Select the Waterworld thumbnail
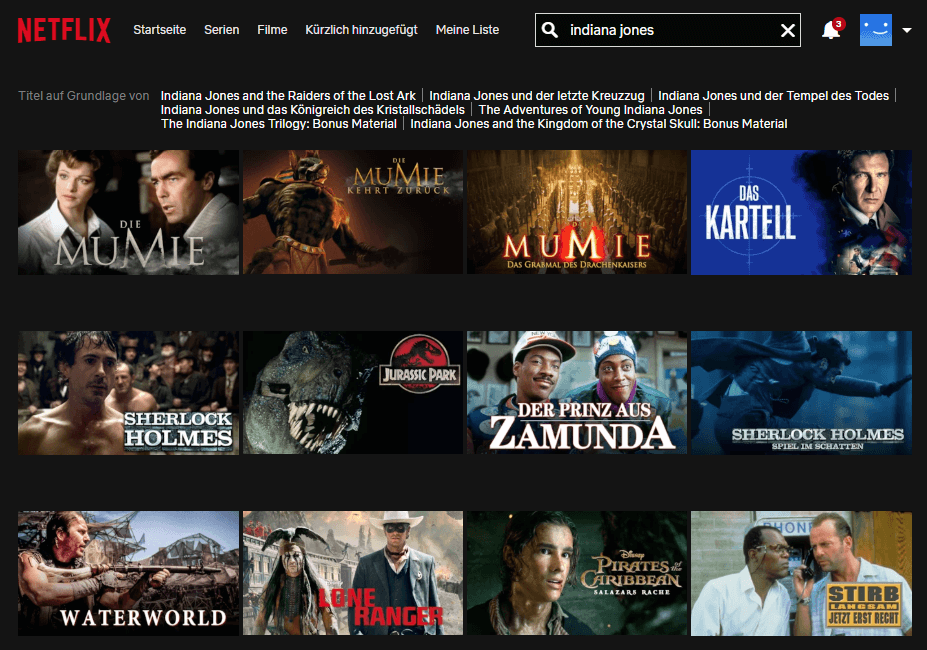Viewport: 927px width, 650px height. [128, 574]
